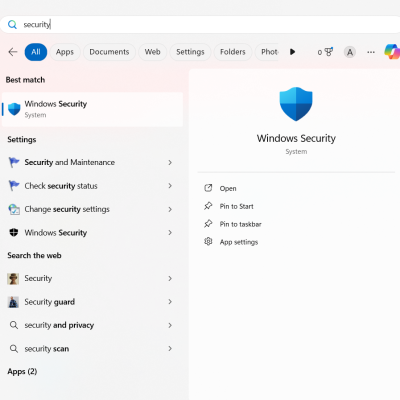Open Security and Maintenance setting
Viewport: 400px width, 400px height.
click(92, 162)
